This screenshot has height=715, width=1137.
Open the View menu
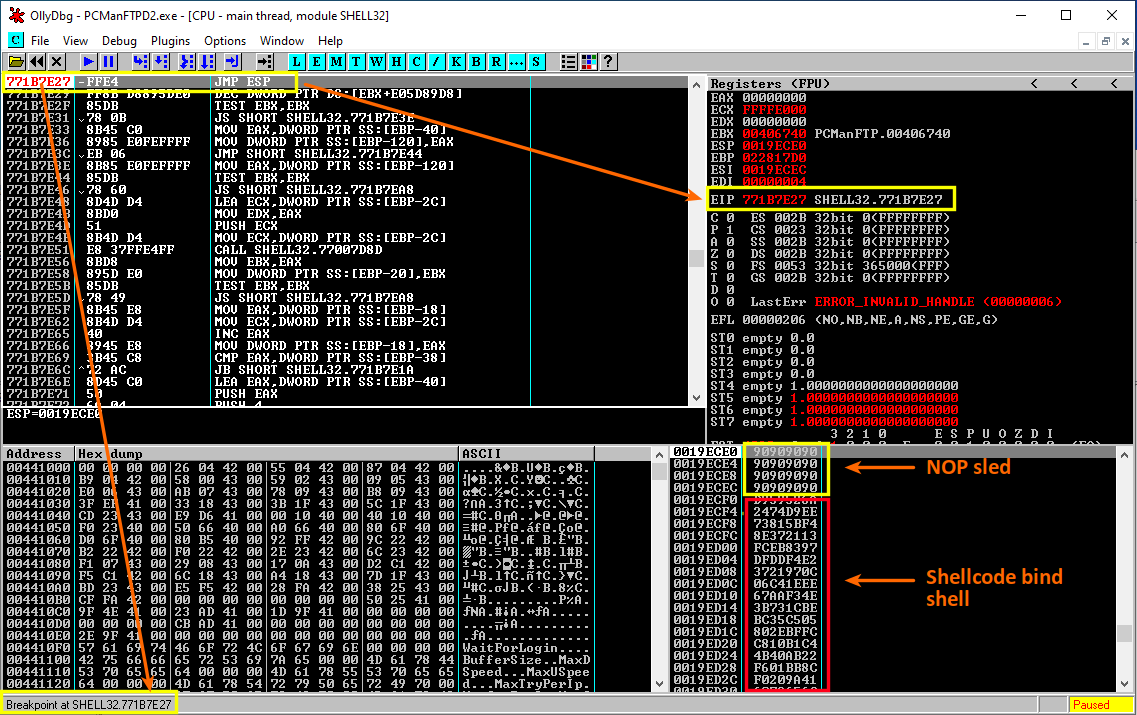(75, 41)
